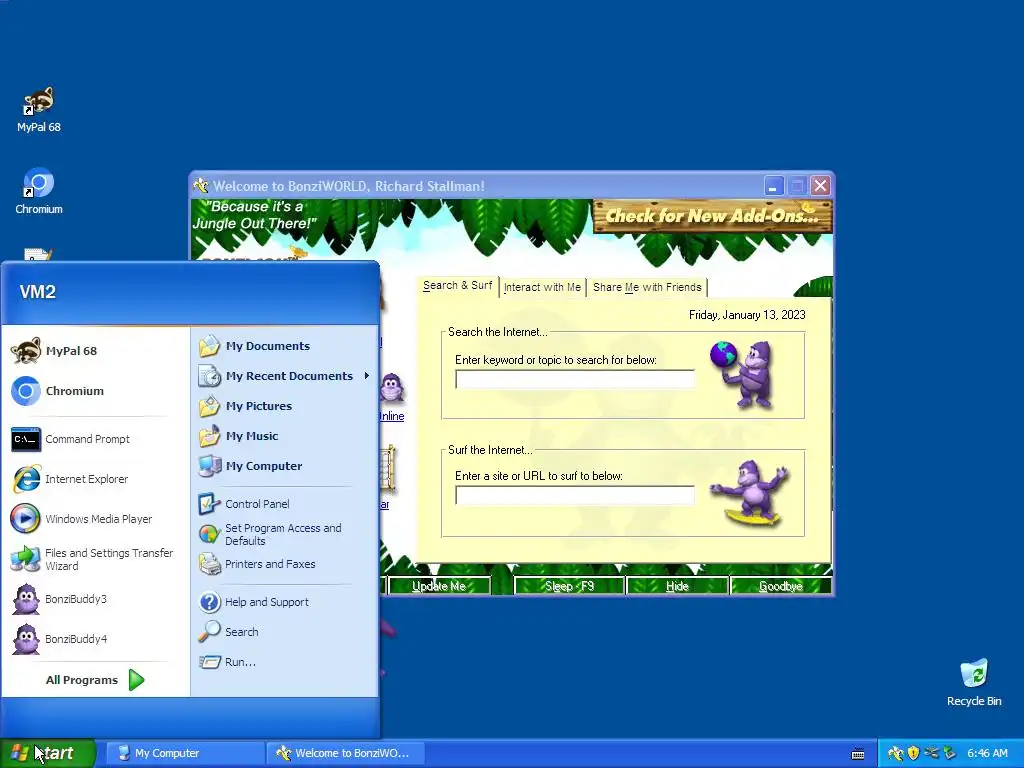Click the taskbar clock showing 6:46 AM
The width and height of the screenshot is (1024, 768).
click(987, 753)
